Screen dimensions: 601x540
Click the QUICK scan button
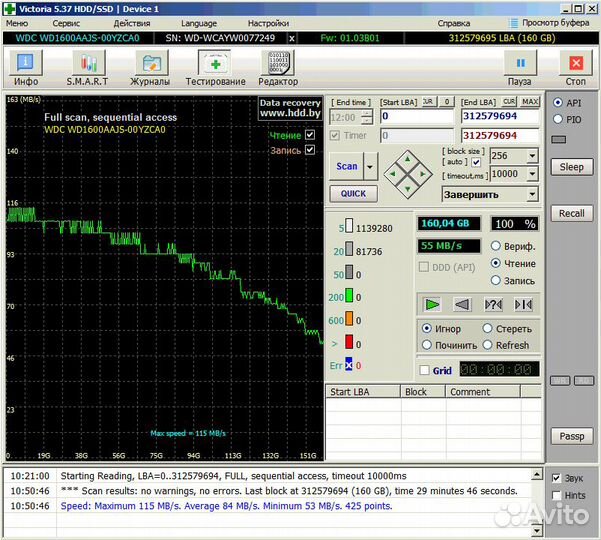pos(353,194)
